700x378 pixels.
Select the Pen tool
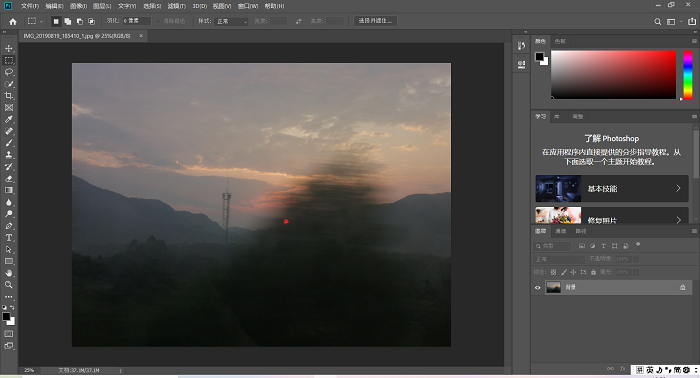pyautogui.click(x=8, y=226)
